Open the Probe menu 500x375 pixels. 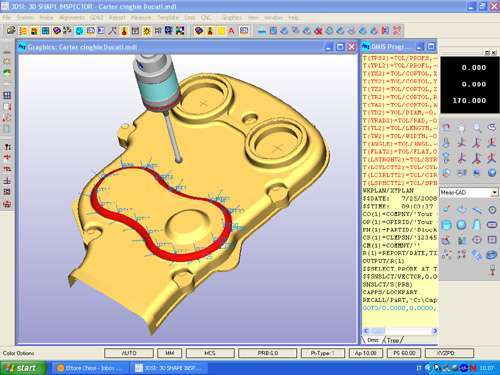[x=46, y=17]
